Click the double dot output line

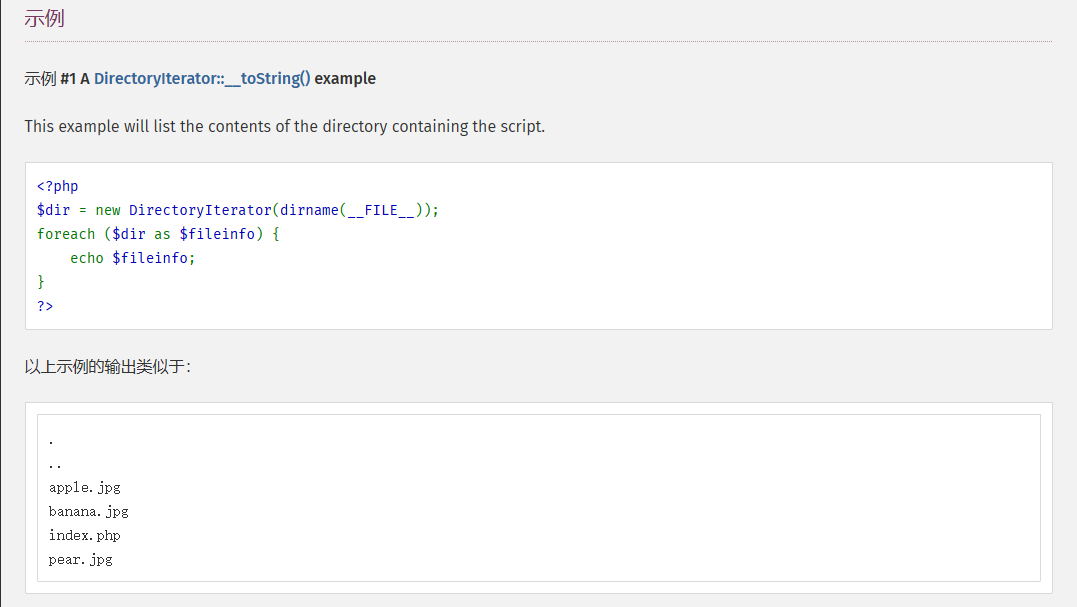pyautogui.click(x=54, y=464)
